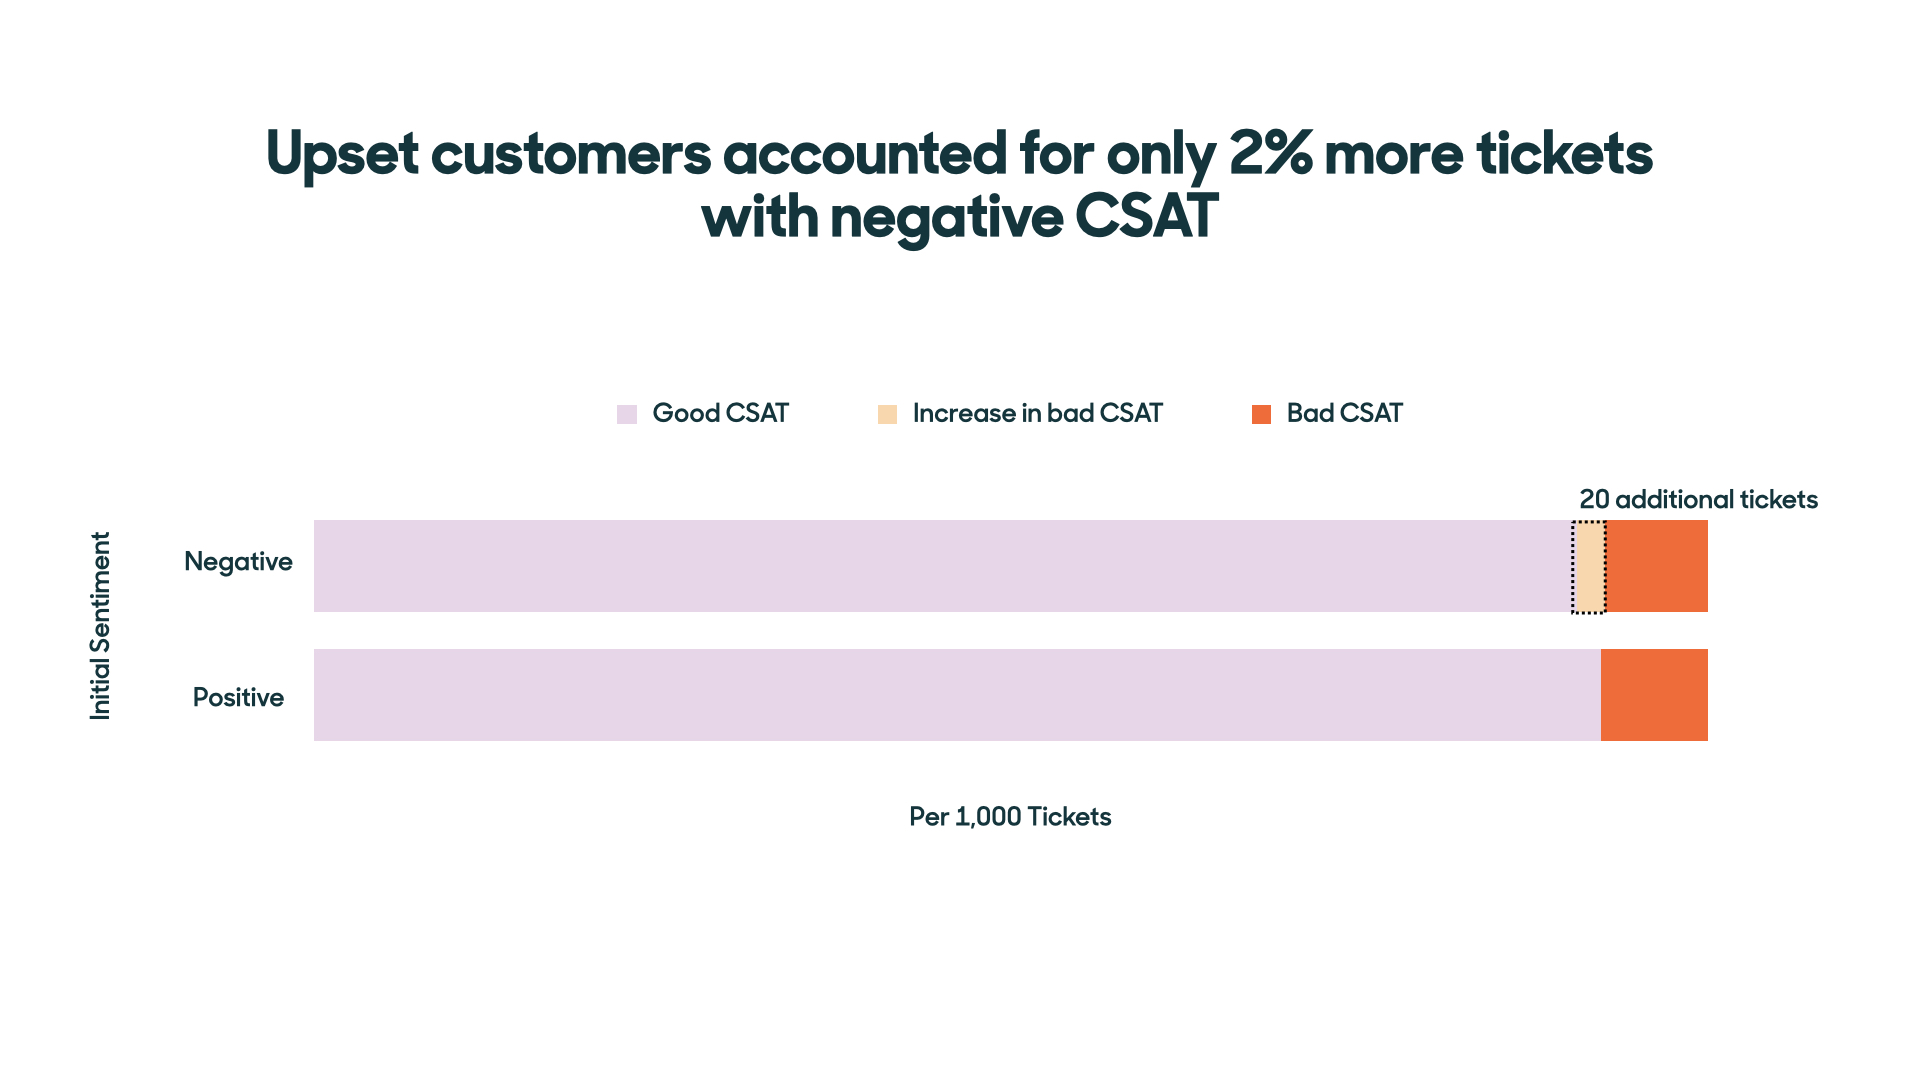The image size is (1920, 1080).
Task: Click the Good CSAT legend color swatch
Action: pyautogui.click(x=627, y=414)
